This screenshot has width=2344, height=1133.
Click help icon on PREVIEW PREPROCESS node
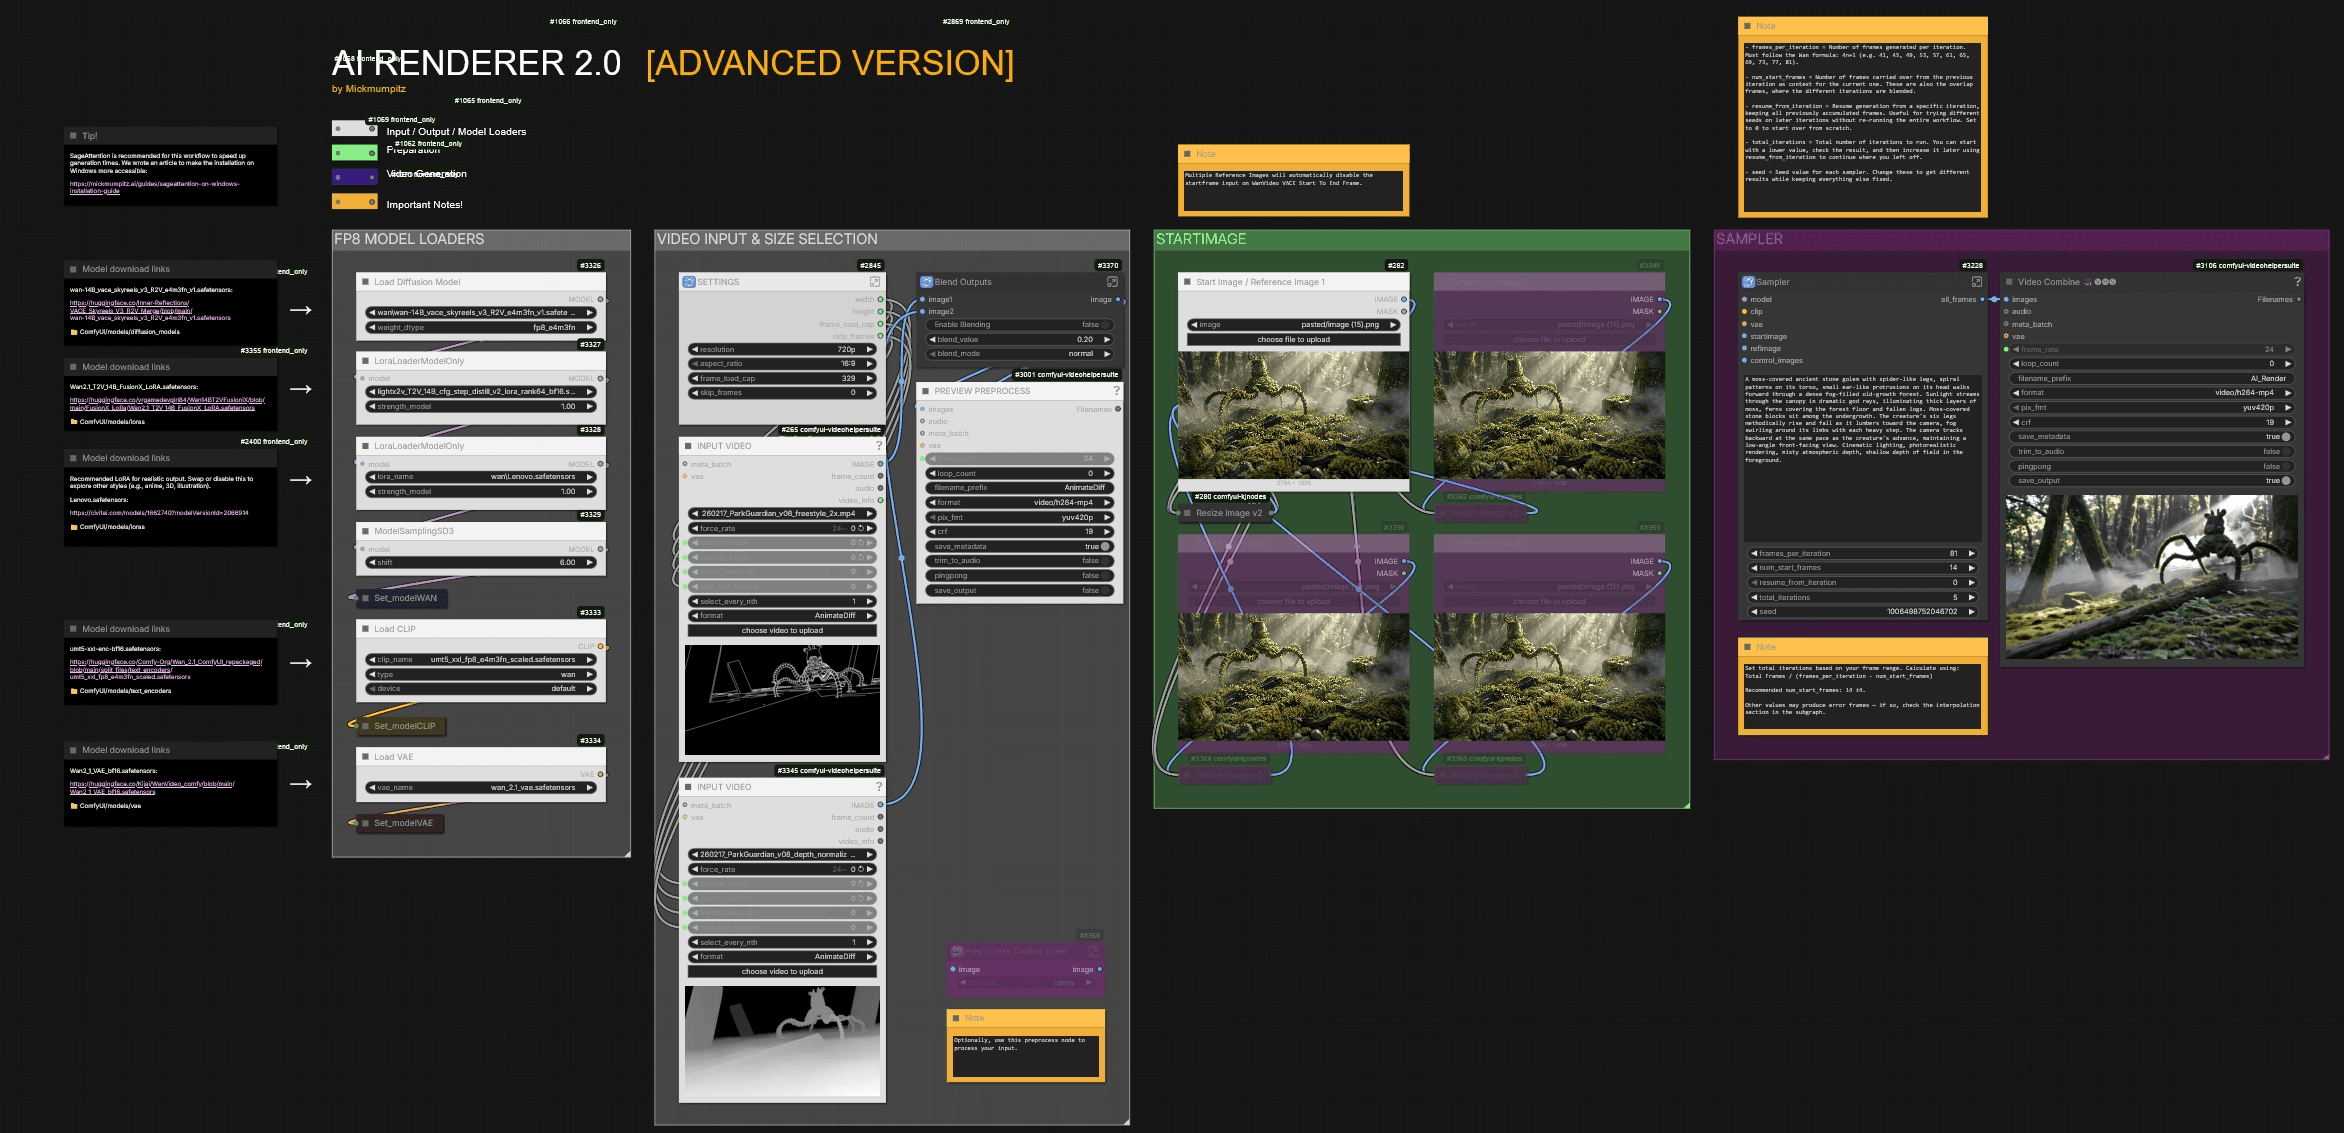(x=1116, y=391)
